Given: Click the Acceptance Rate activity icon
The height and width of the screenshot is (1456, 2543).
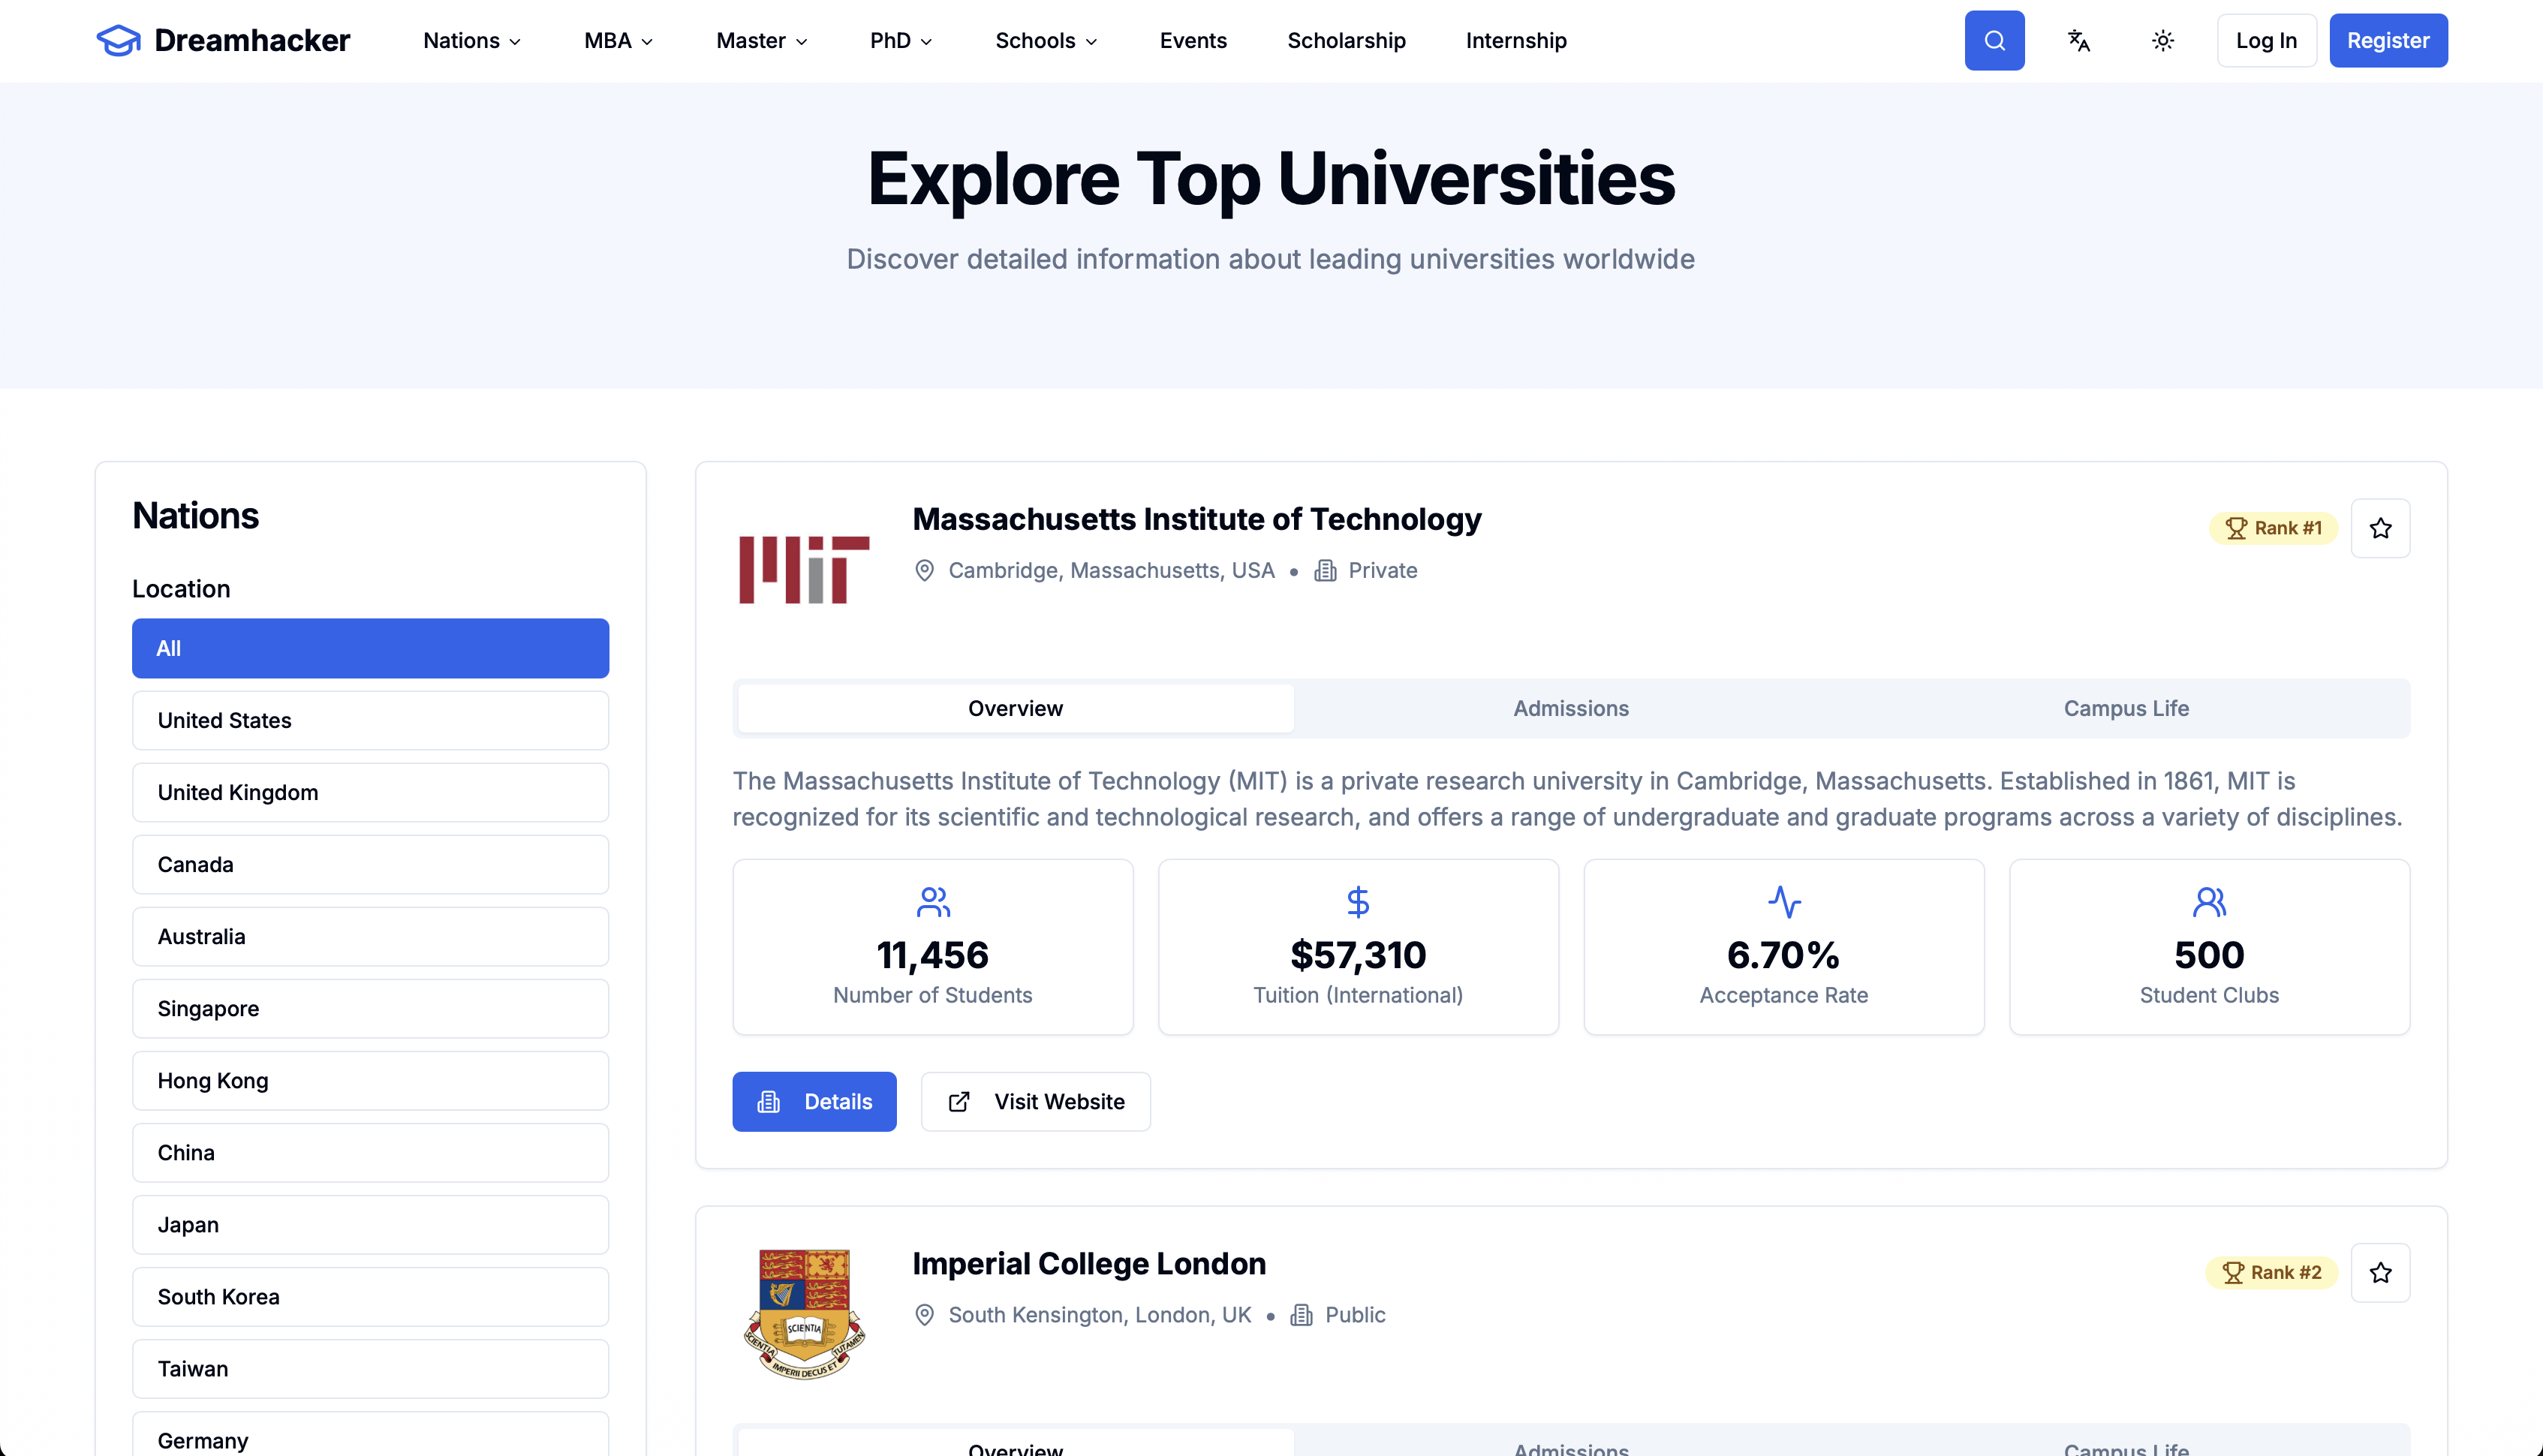Looking at the screenshot, I should coord(1784,902).
